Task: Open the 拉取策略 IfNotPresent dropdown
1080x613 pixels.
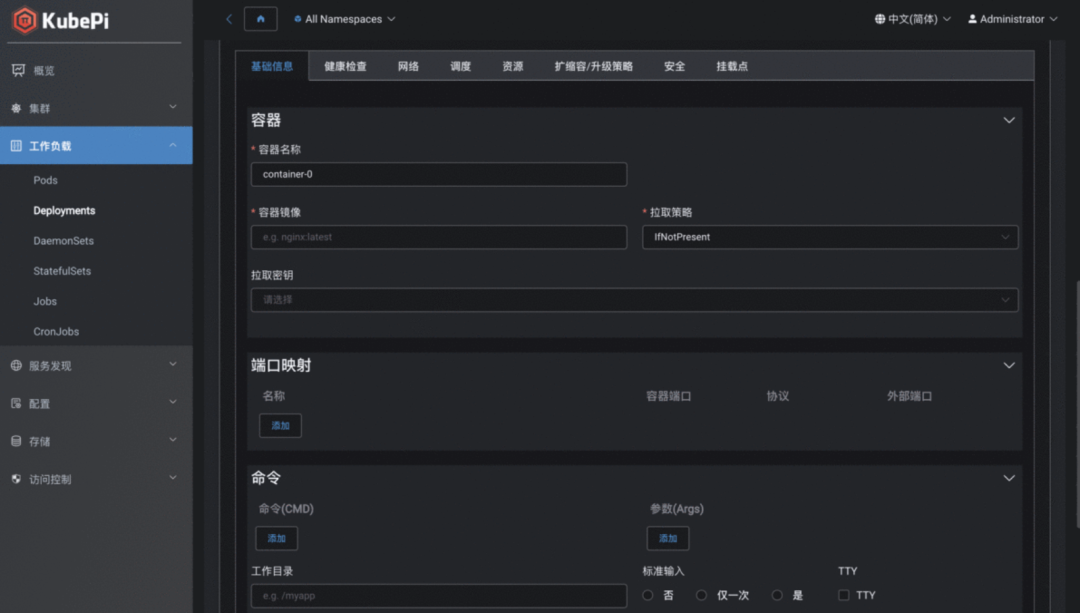Action: tap(830, 237)
